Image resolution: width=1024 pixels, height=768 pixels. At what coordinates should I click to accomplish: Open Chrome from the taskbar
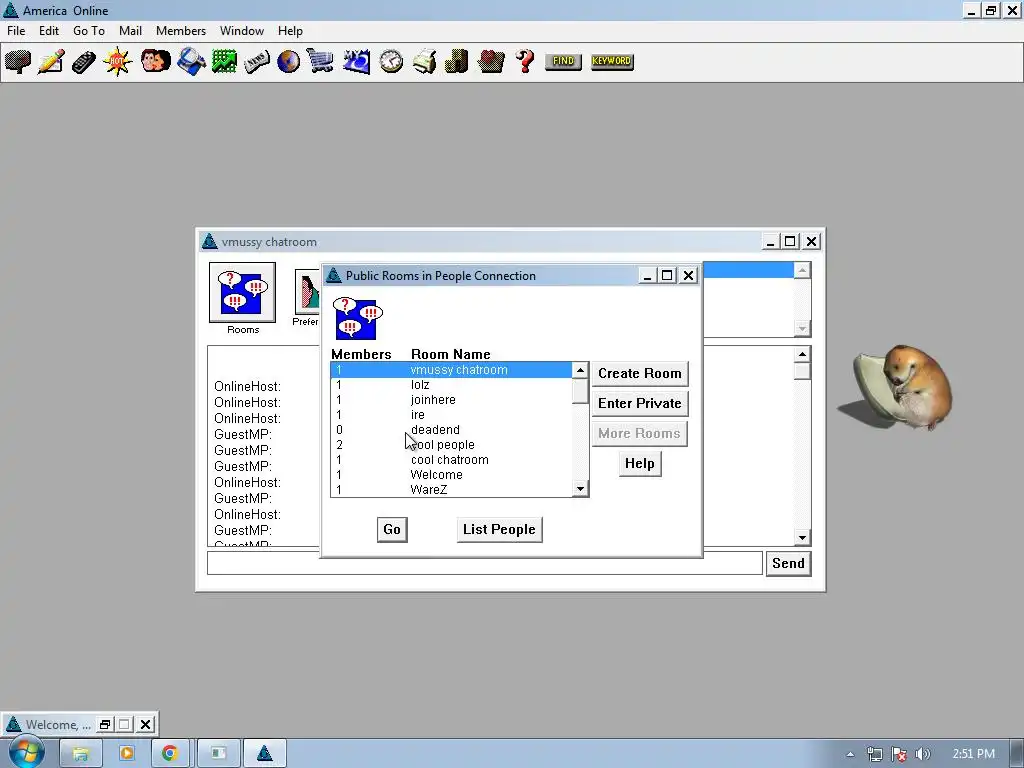170,754
